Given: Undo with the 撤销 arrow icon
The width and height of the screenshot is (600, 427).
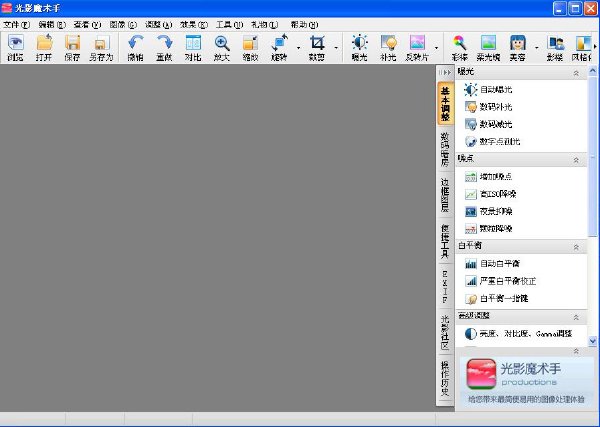Looking at the screenshot, I should click(x=135, y=47).
